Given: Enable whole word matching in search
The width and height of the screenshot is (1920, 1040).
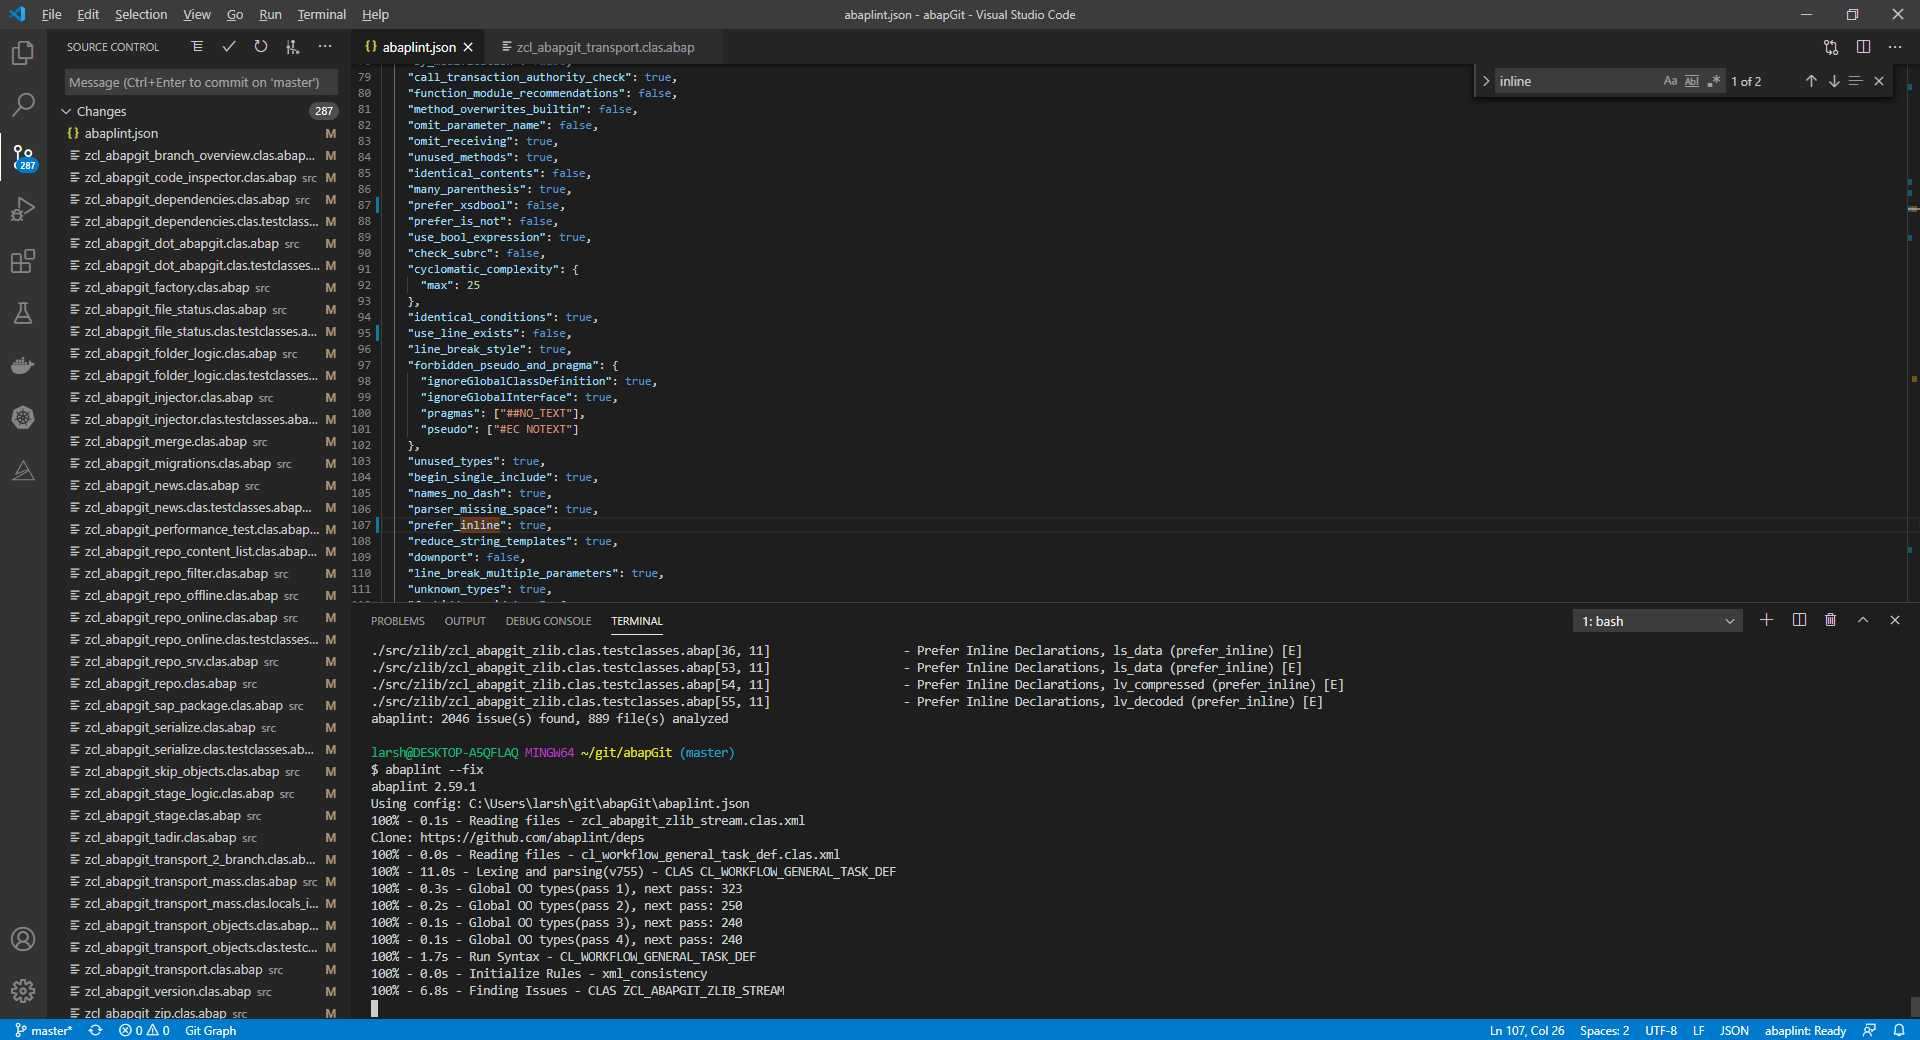Looking at the screenshot, I should click(x=1692, y=81).
